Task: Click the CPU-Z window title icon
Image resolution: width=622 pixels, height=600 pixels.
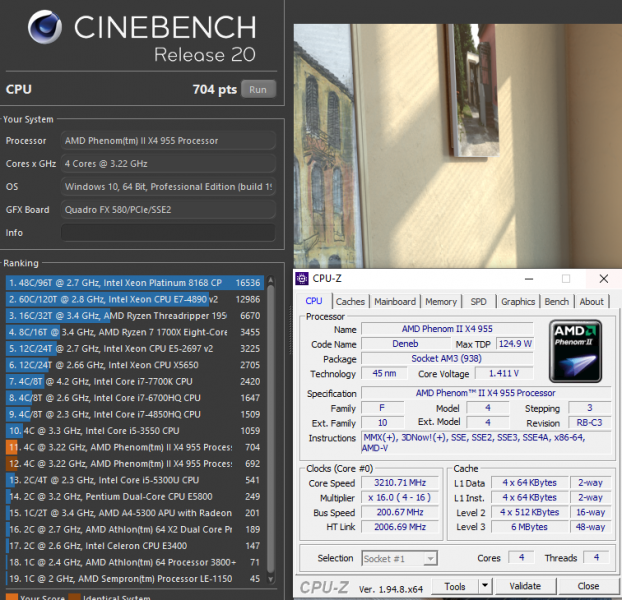Action: pos(302,279)
